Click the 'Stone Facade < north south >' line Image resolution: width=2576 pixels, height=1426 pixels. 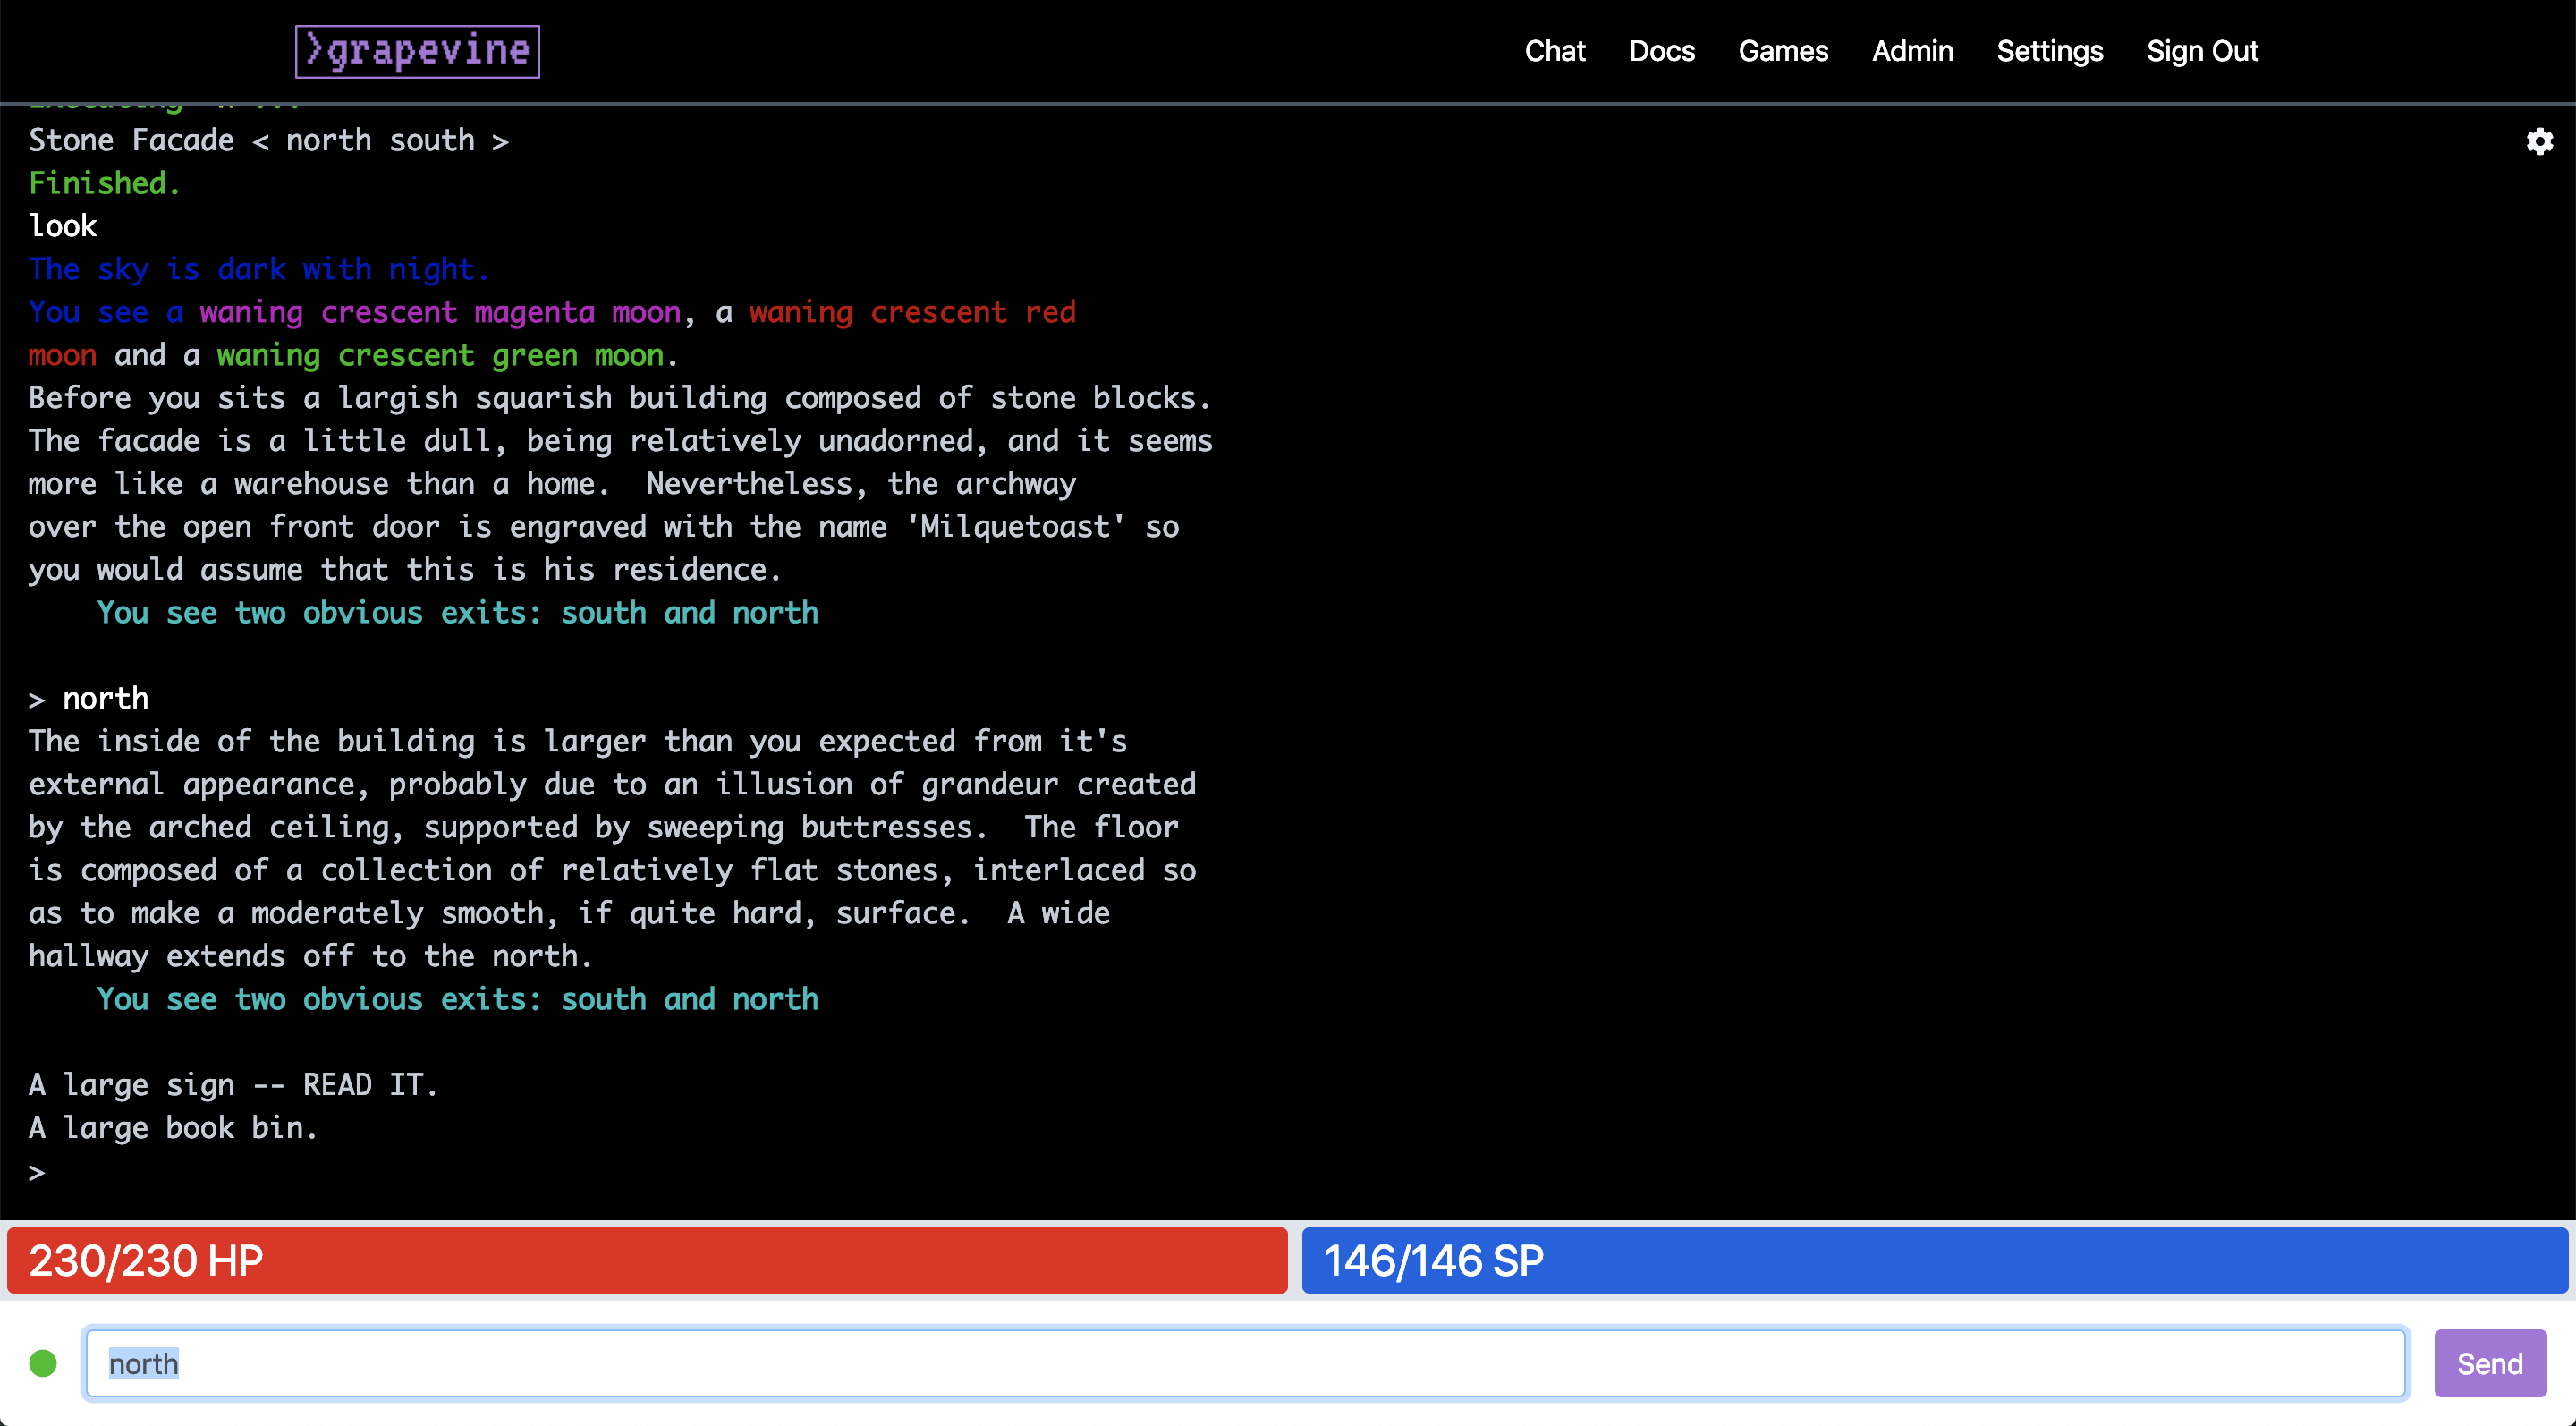pos(269,140)
